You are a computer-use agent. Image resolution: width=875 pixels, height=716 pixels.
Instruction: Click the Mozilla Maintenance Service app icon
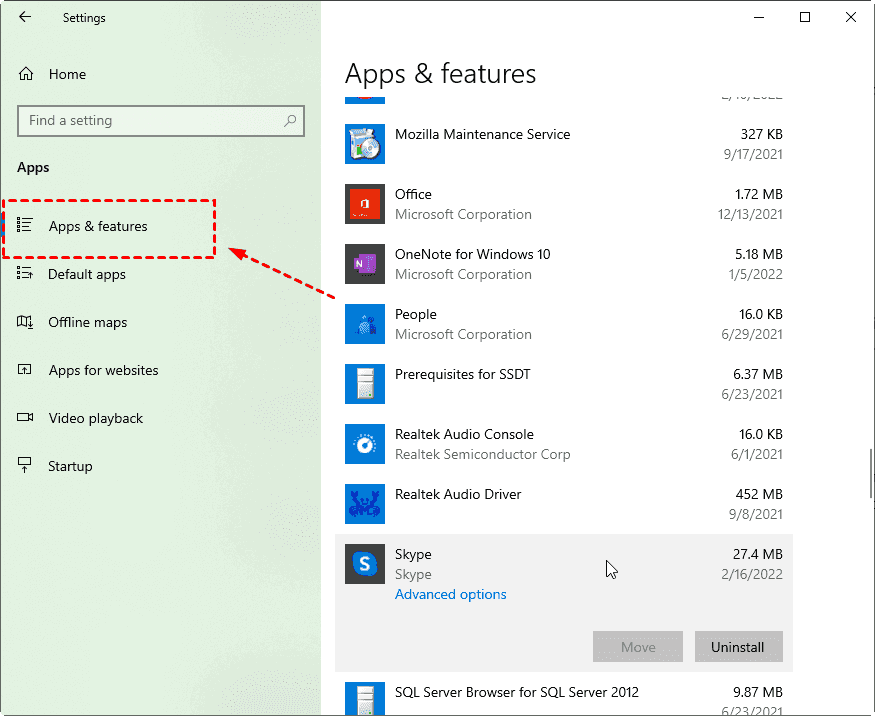coord(365,144)
